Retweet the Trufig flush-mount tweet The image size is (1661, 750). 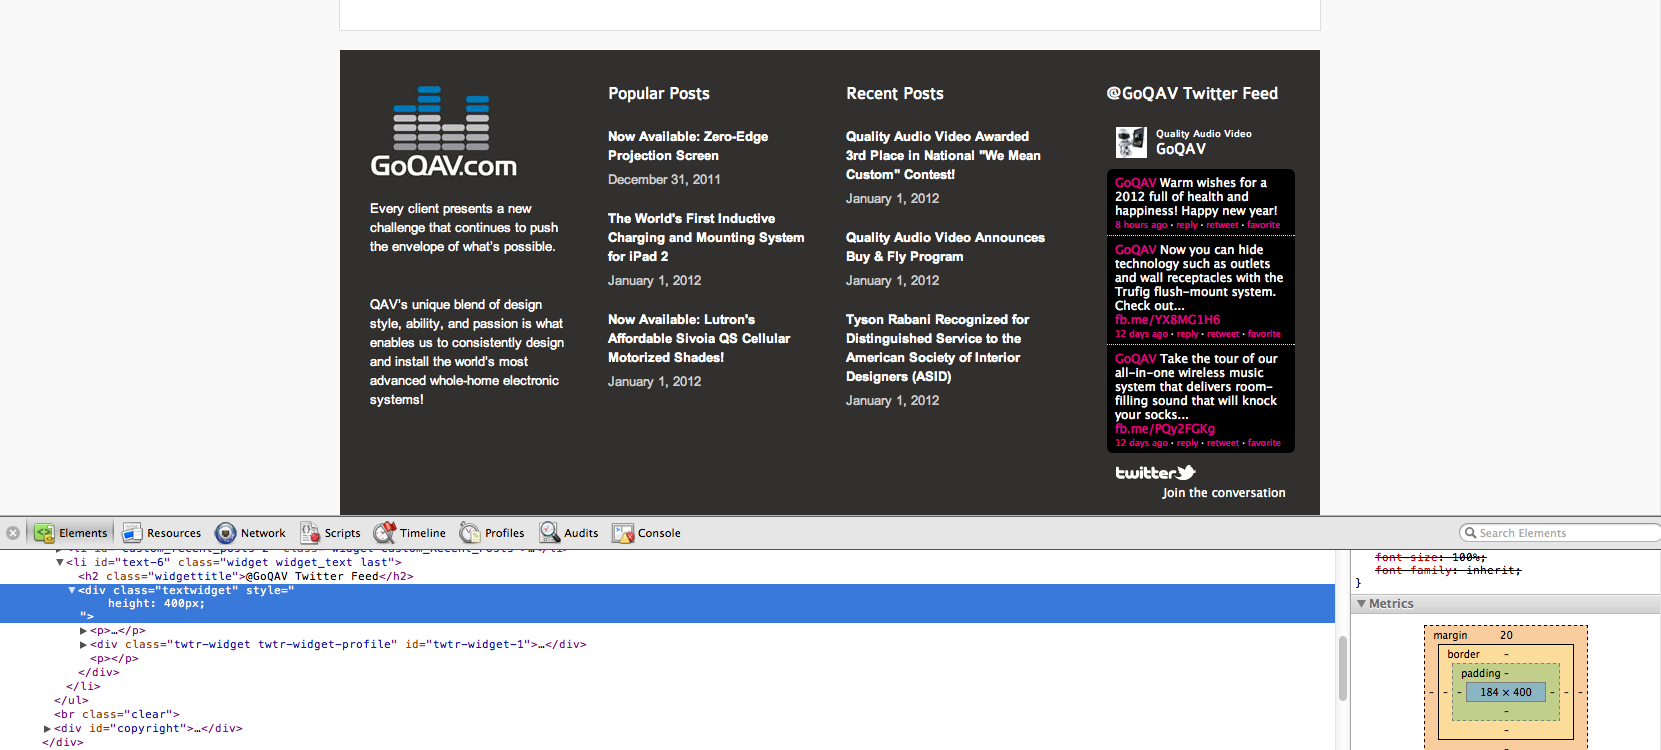(1223, 334)
